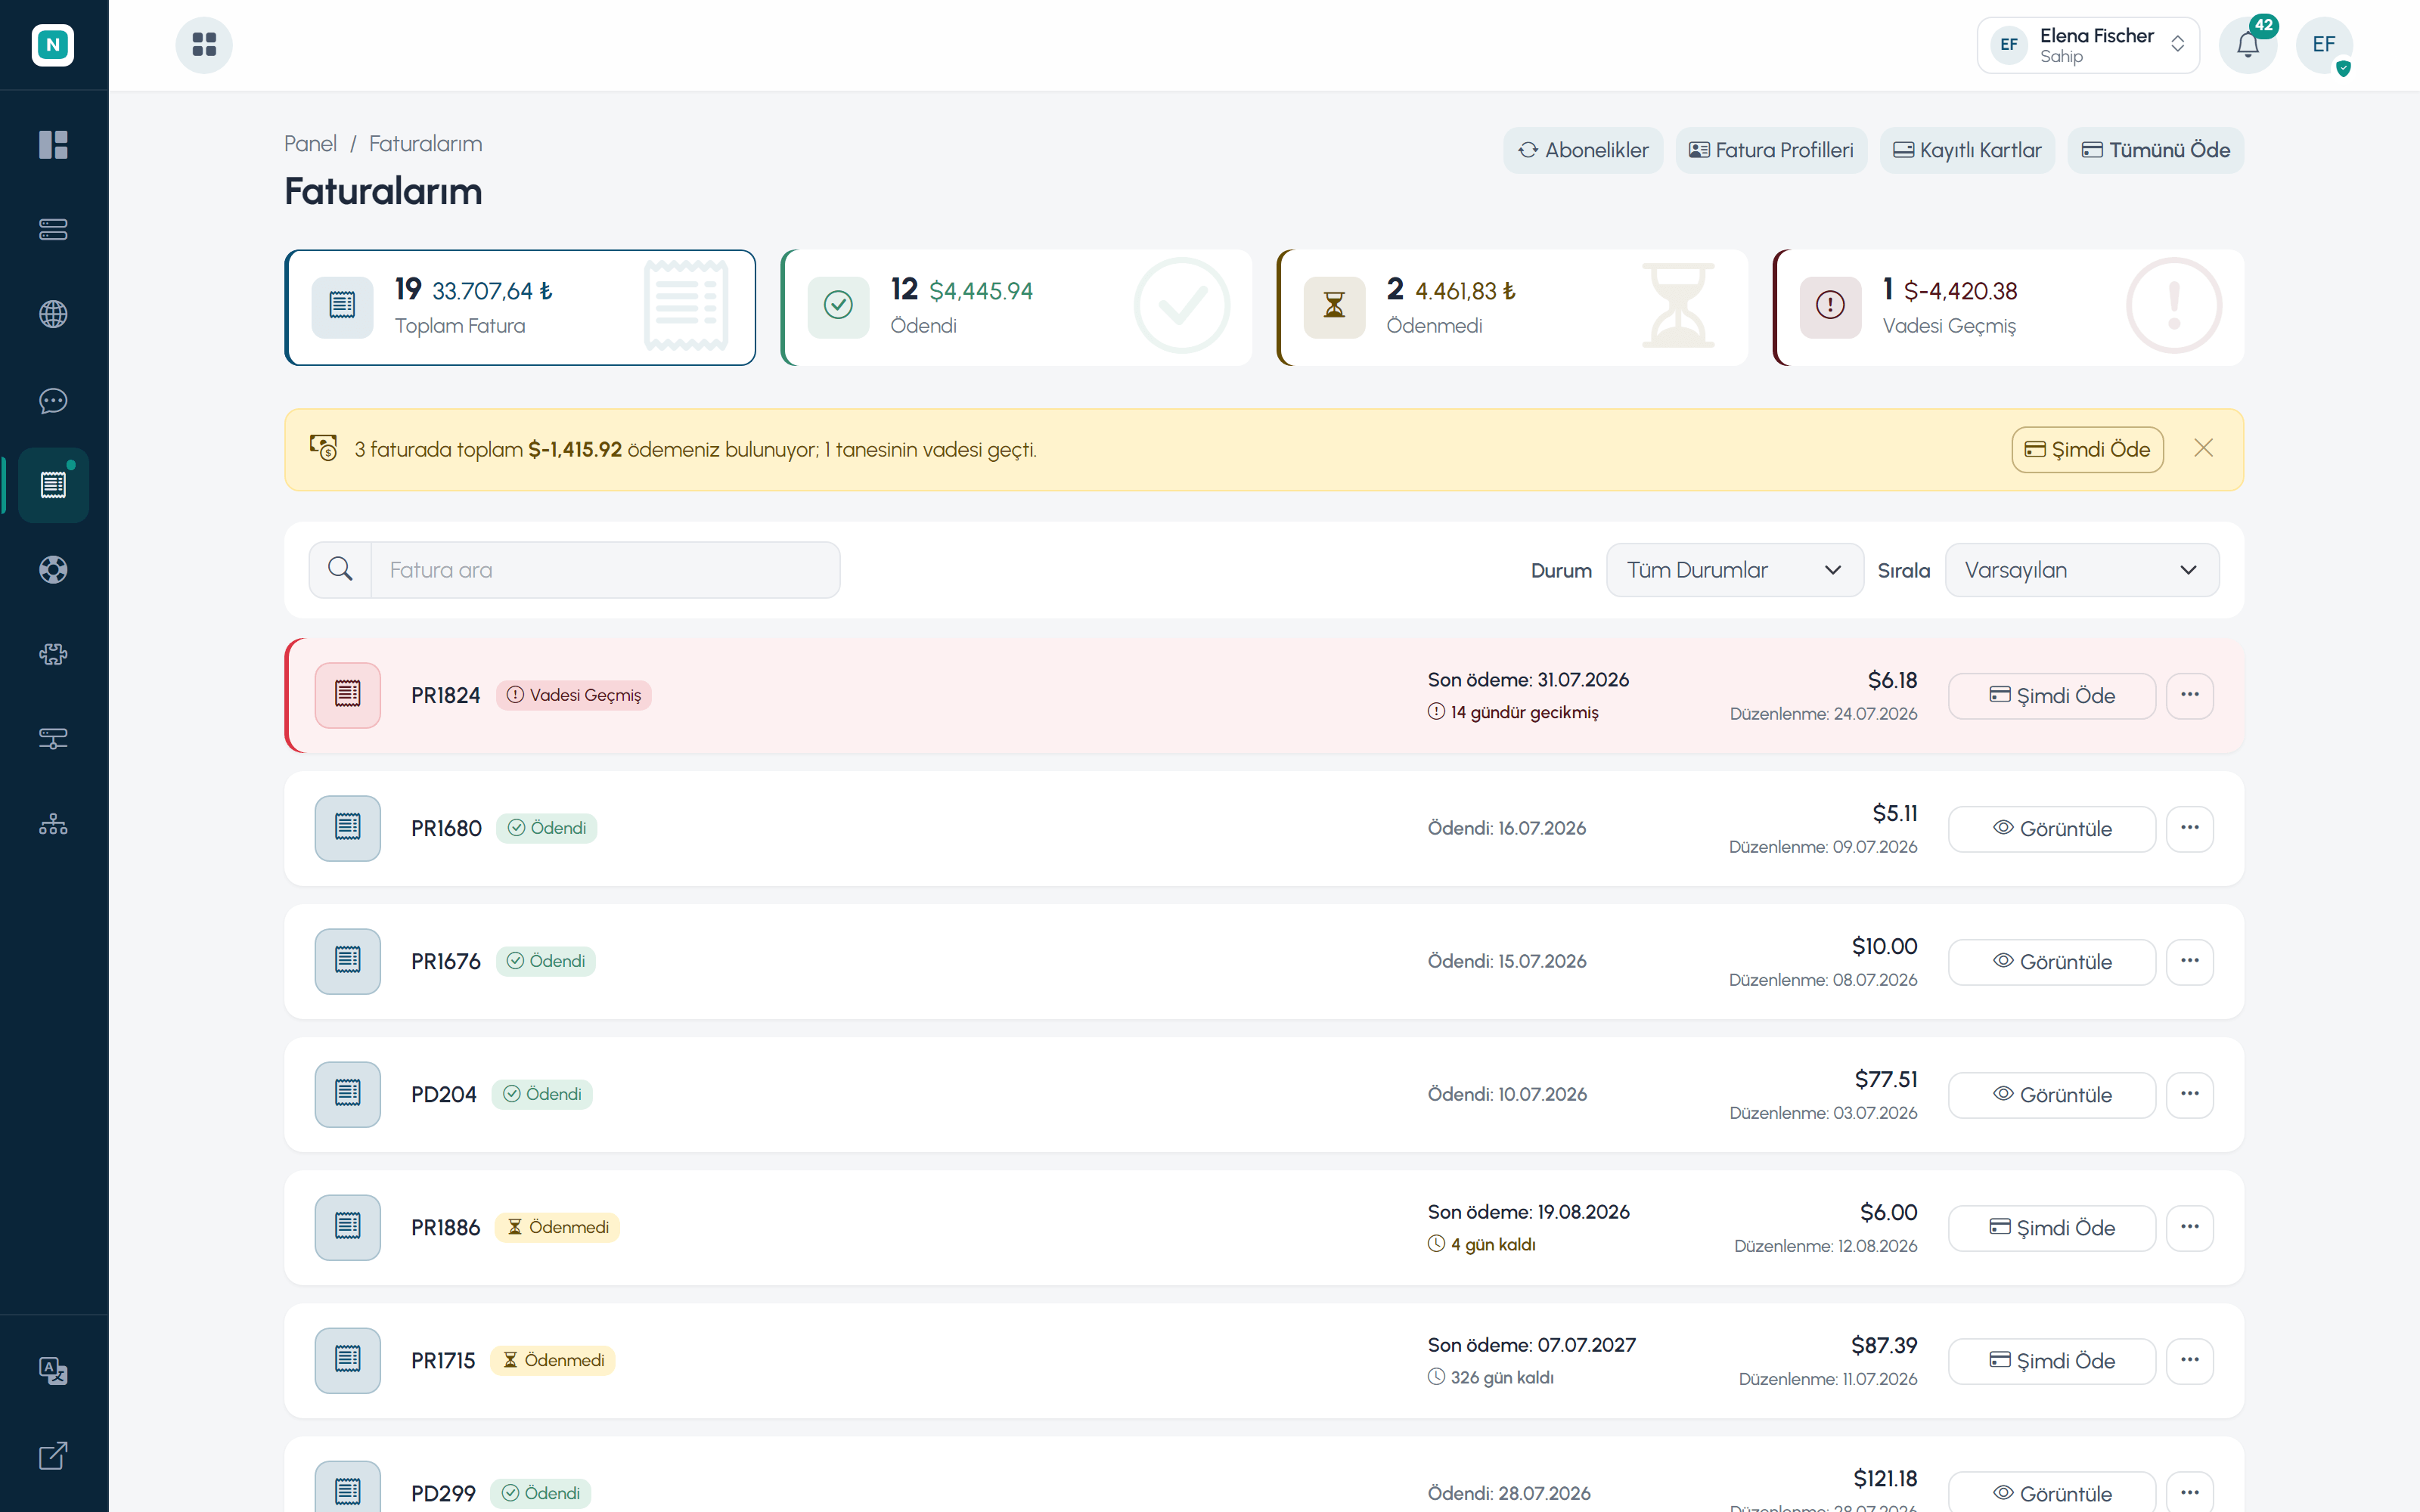The height and width of the screenshot is (1512, 2420).
Task: Click the Ödenmedi badge on PR1886
Action: click(x=557, y=1227)
